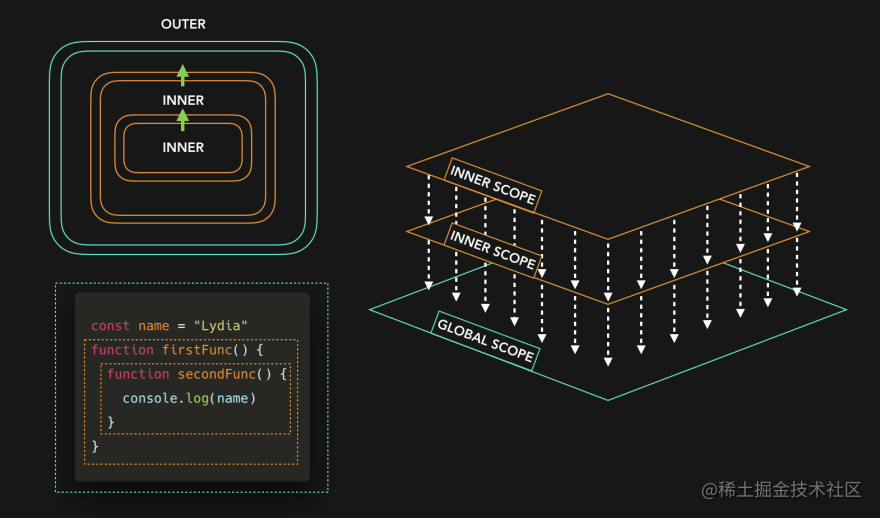Viewport: 880px width, 518px height.
Task: Click the function keyword before firstFunc
Action: point(122,350)
